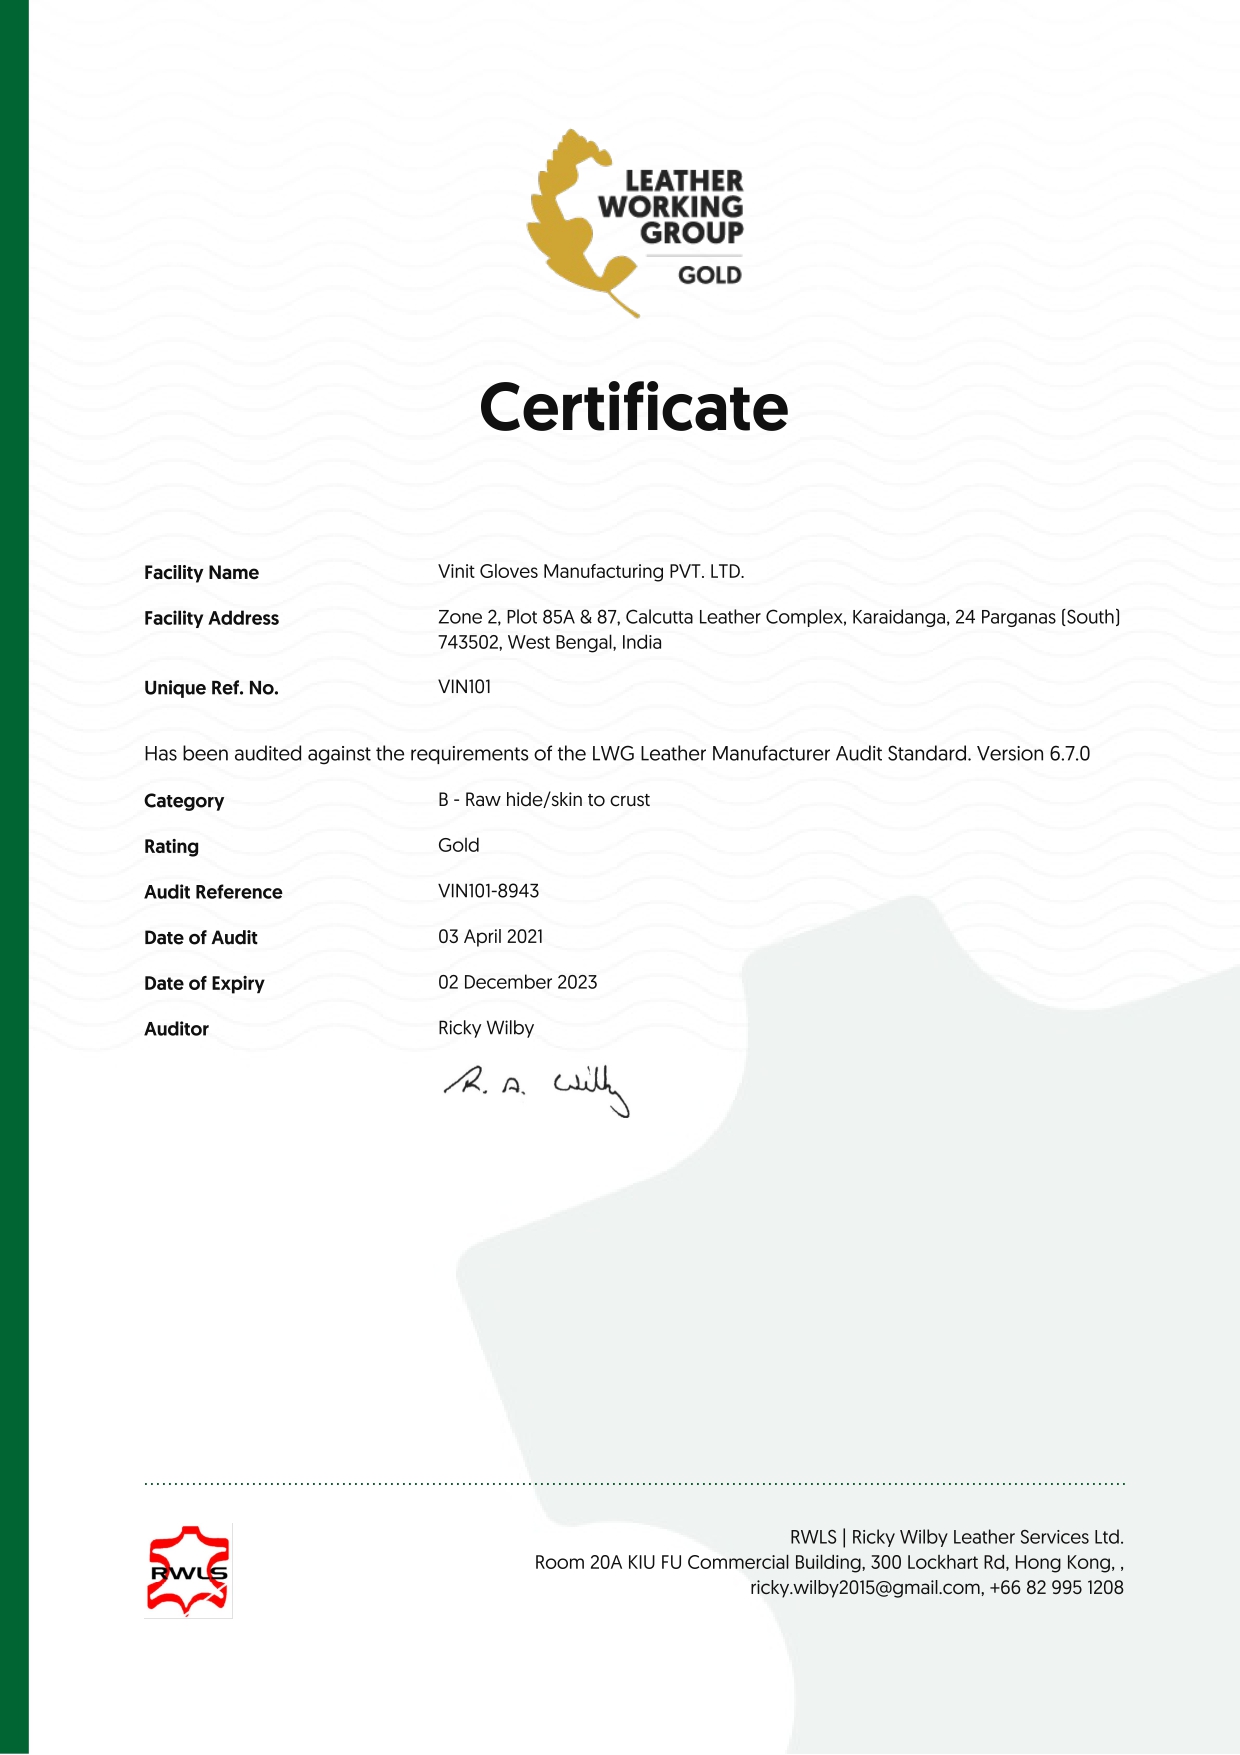Click the handwritten R. A. Wilby signature
This screenshot has width=1240, height=1755.
[x=537, y=1090]
